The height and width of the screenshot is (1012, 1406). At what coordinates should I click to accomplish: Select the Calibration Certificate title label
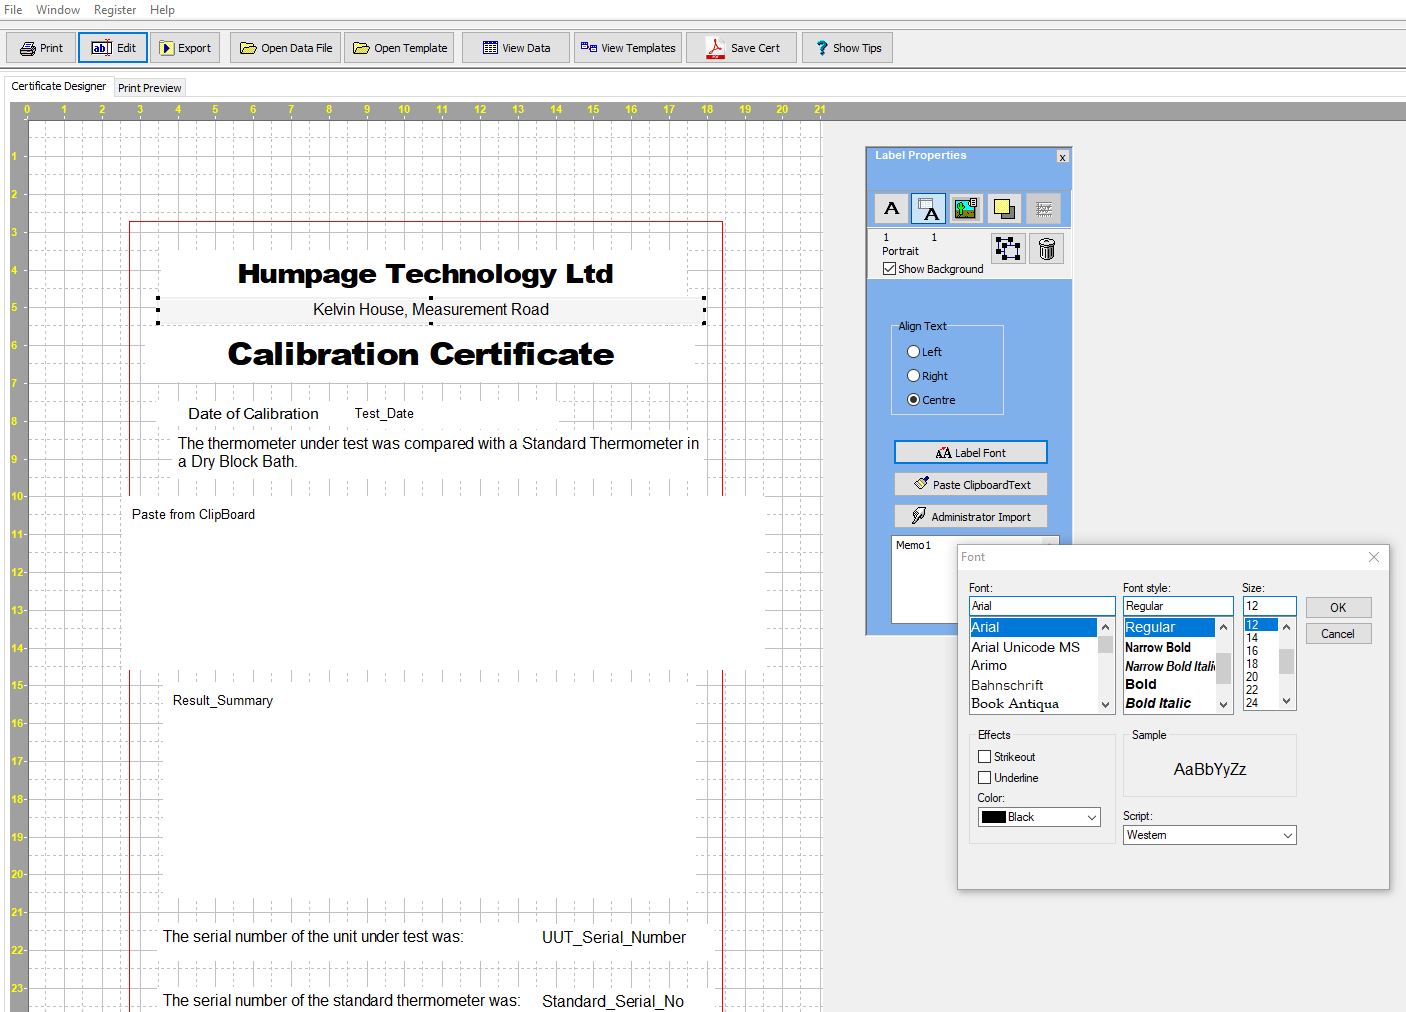pos(421,354)
